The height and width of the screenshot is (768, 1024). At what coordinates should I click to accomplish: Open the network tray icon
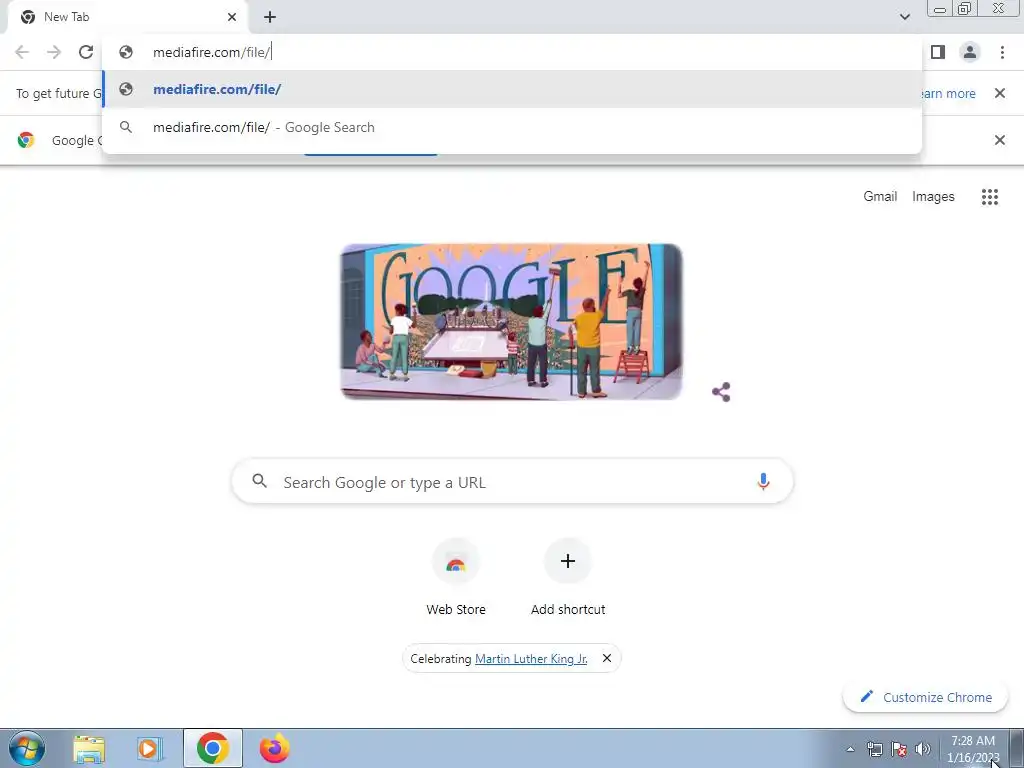[874, 749]
